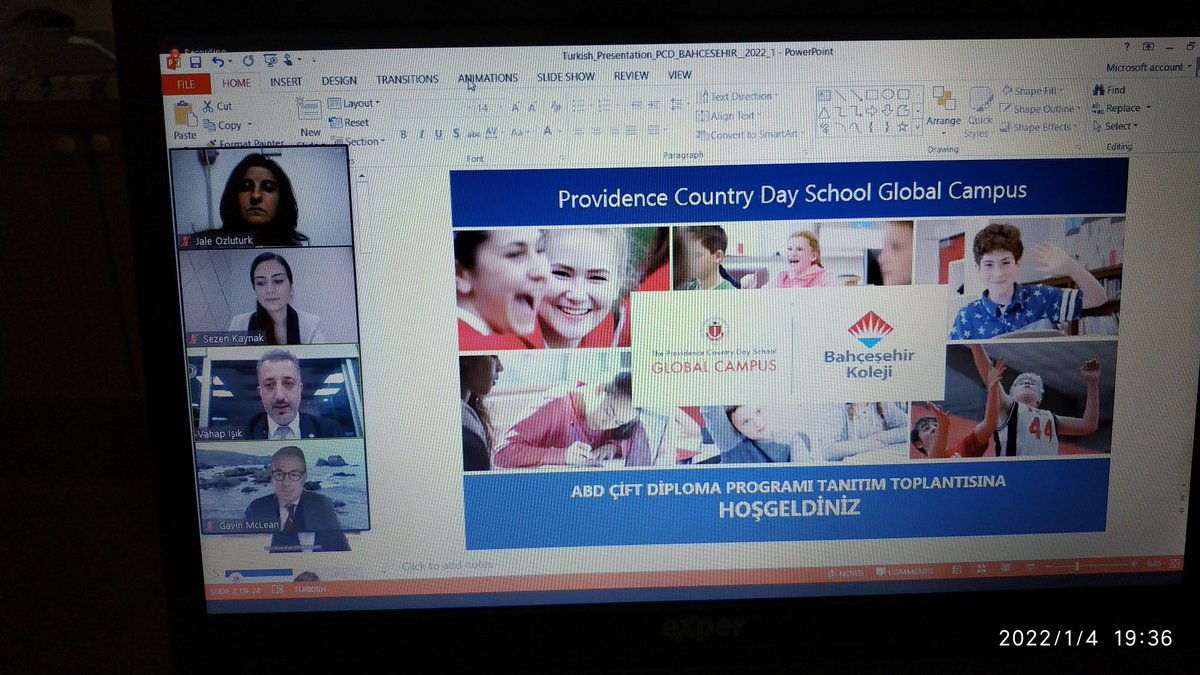This screenshot has width=1200, height=675.
Task: Select text box shape in gallery
Action: point(824,95)
